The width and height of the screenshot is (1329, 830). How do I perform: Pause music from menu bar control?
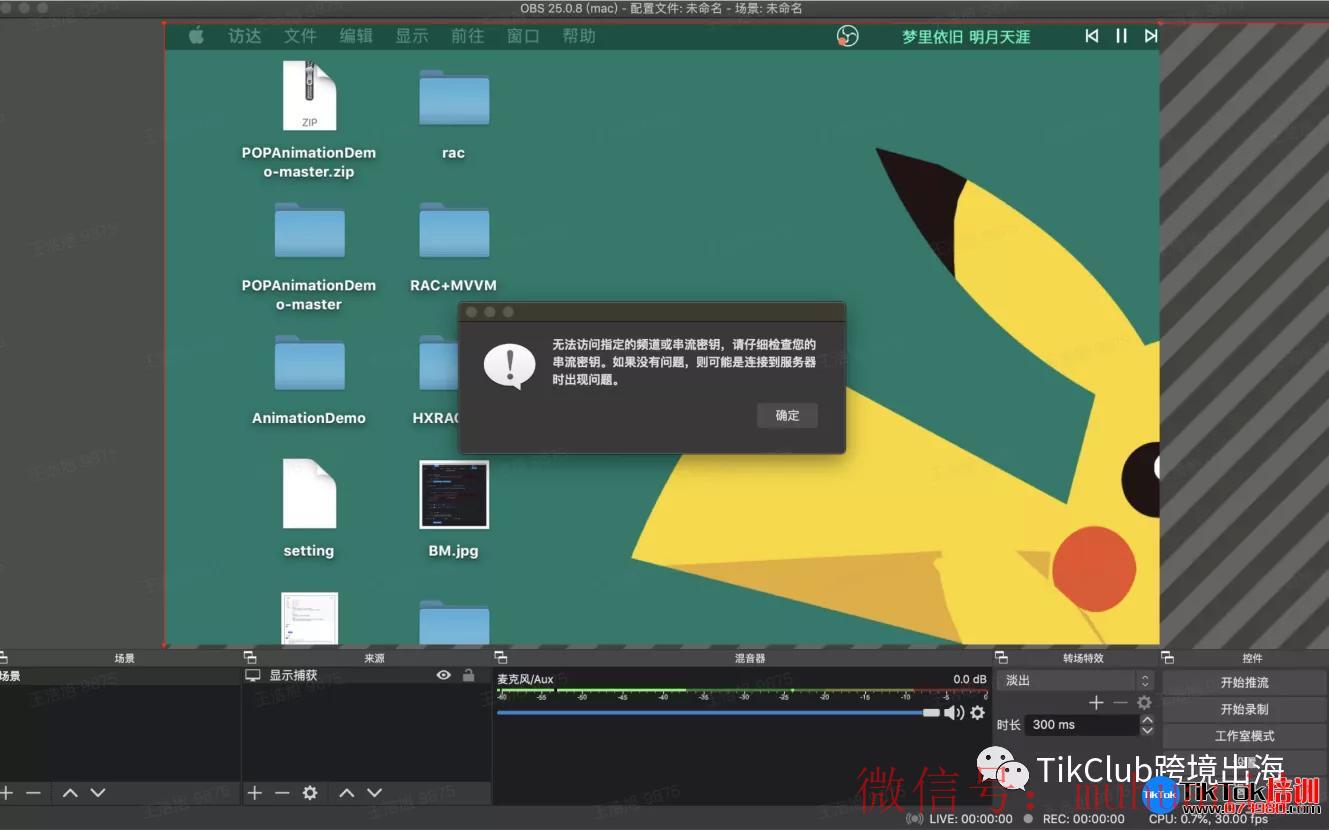click(x=1121, y=36)
